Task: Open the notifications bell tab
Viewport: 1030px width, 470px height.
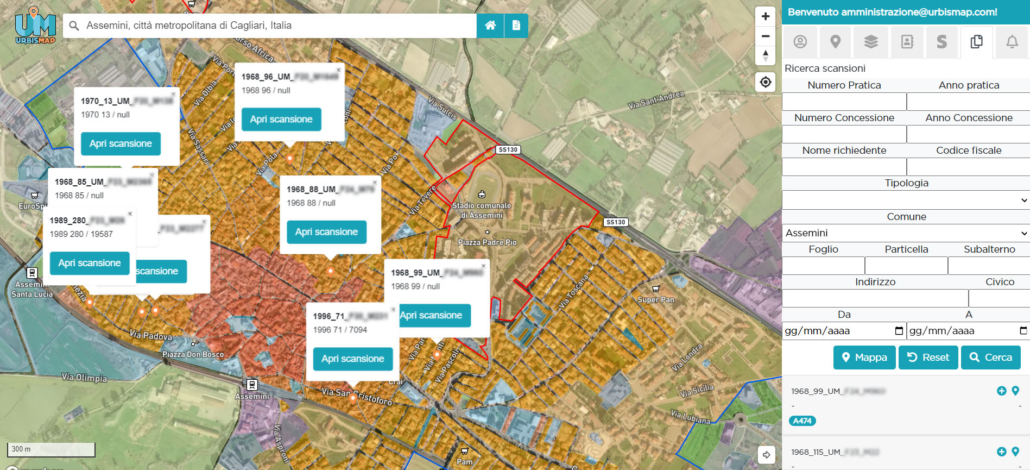Action: 1012,42
